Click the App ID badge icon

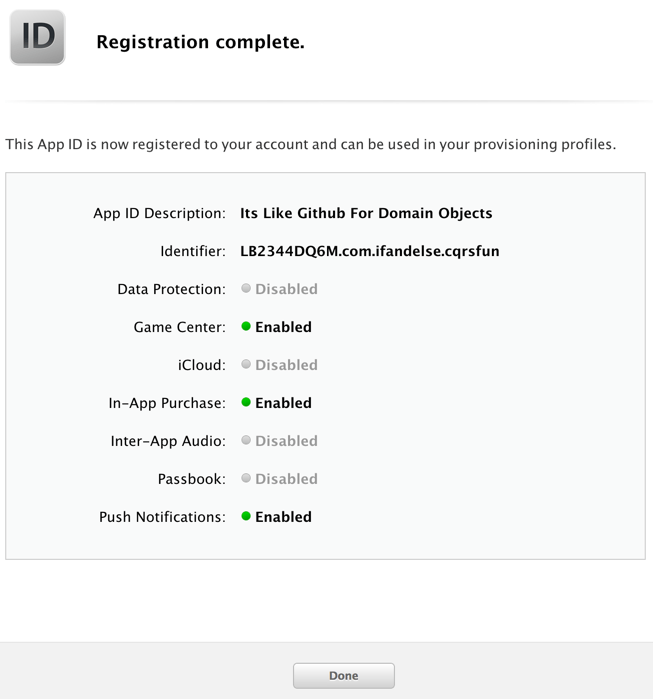(37, 37)
